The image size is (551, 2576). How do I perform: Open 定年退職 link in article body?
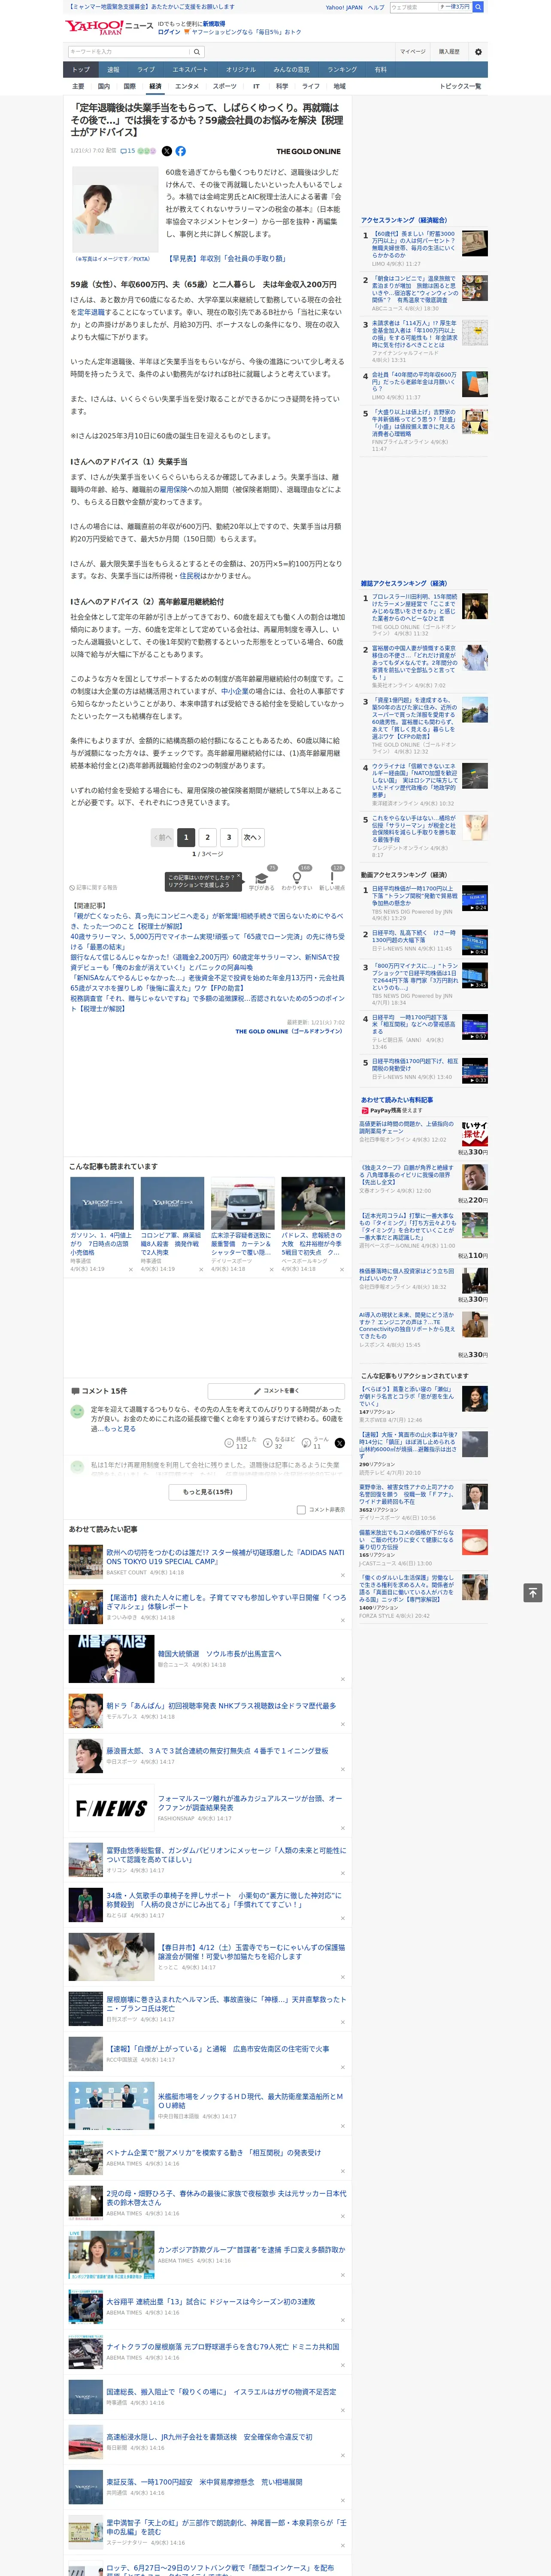point(91,312)
